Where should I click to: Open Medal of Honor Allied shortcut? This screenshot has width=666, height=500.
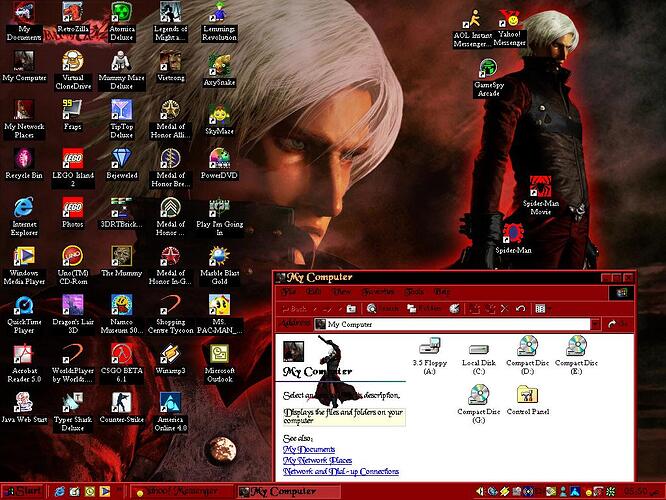pos(171,119)
